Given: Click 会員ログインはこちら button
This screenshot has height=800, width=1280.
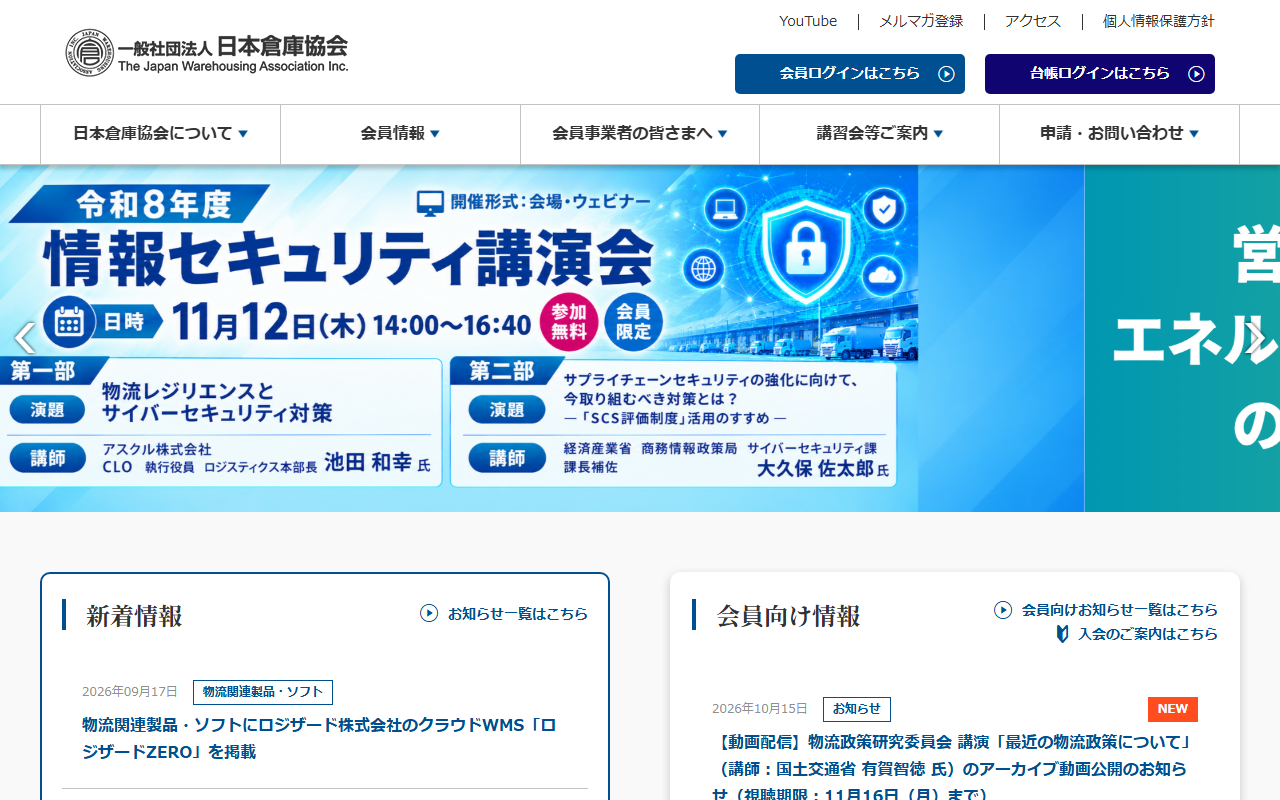Looking at the screenshot, I should [x=850, y=74].
